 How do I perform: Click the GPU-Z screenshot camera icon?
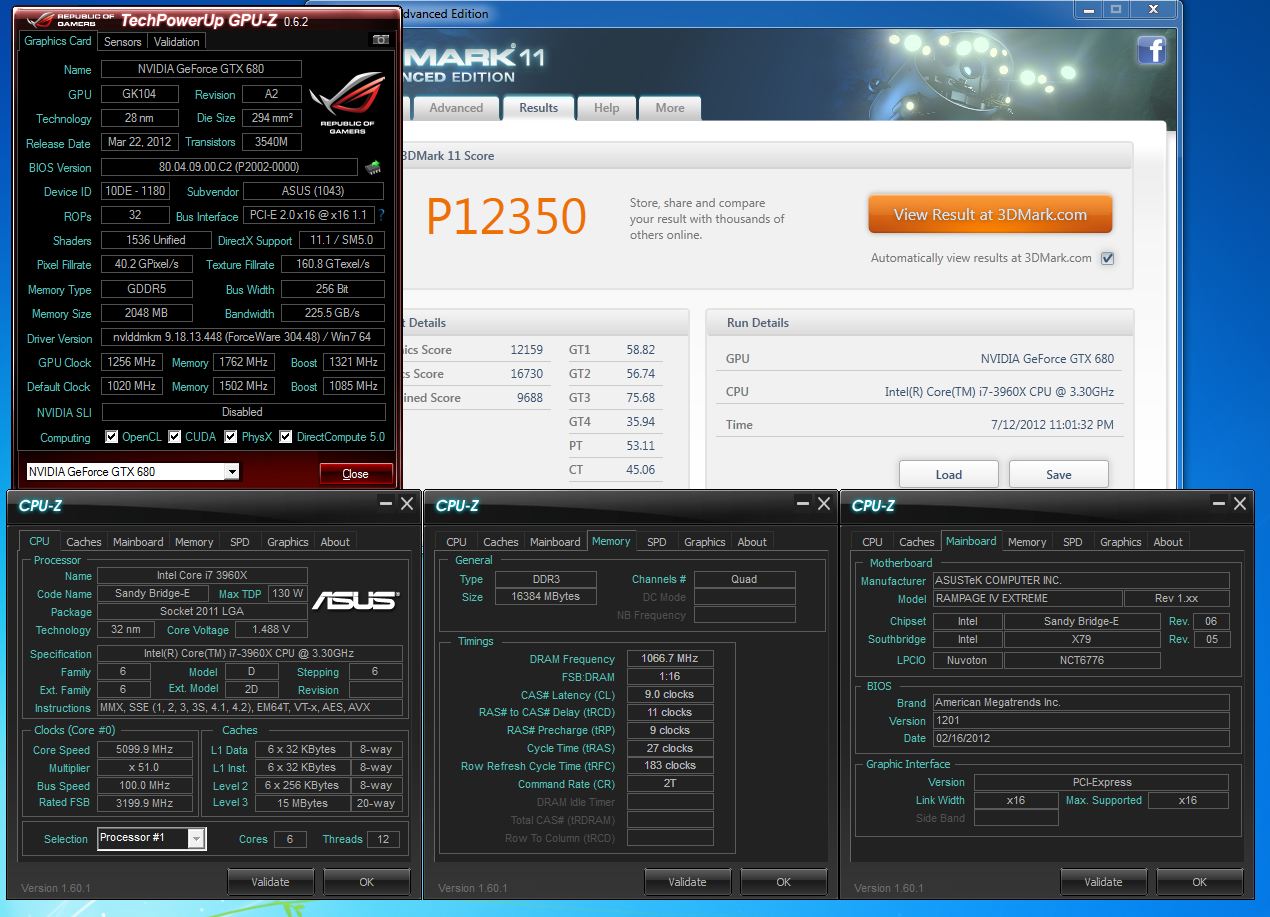click(x=380, y=41)
